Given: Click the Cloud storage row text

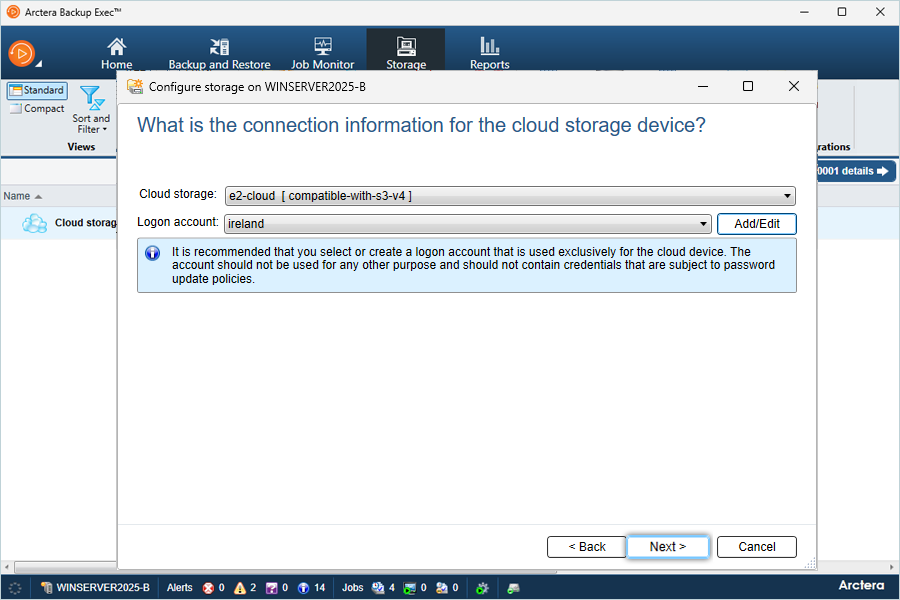Looking at the screenshot, I should (86, 223).
